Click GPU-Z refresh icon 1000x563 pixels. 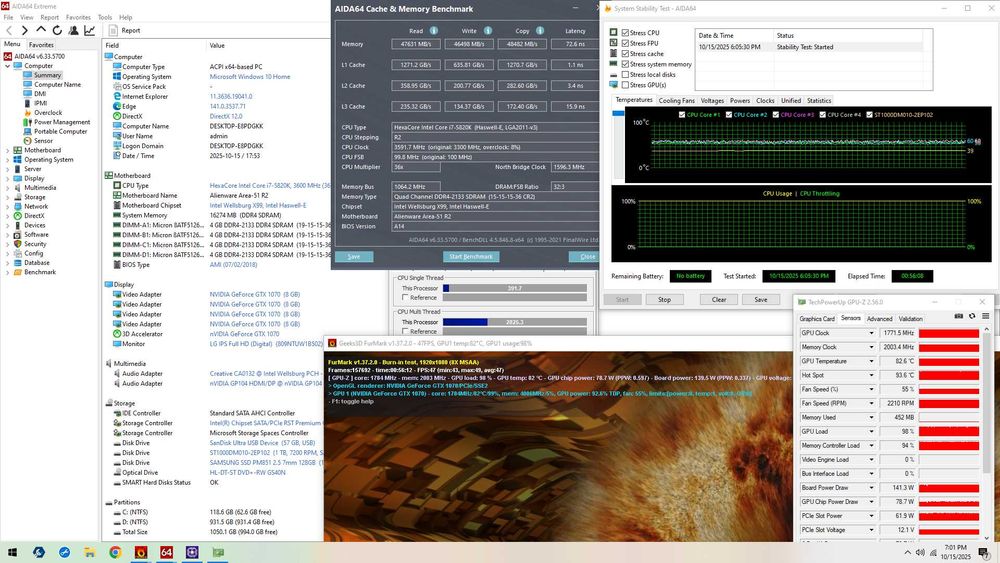[972, 316]
